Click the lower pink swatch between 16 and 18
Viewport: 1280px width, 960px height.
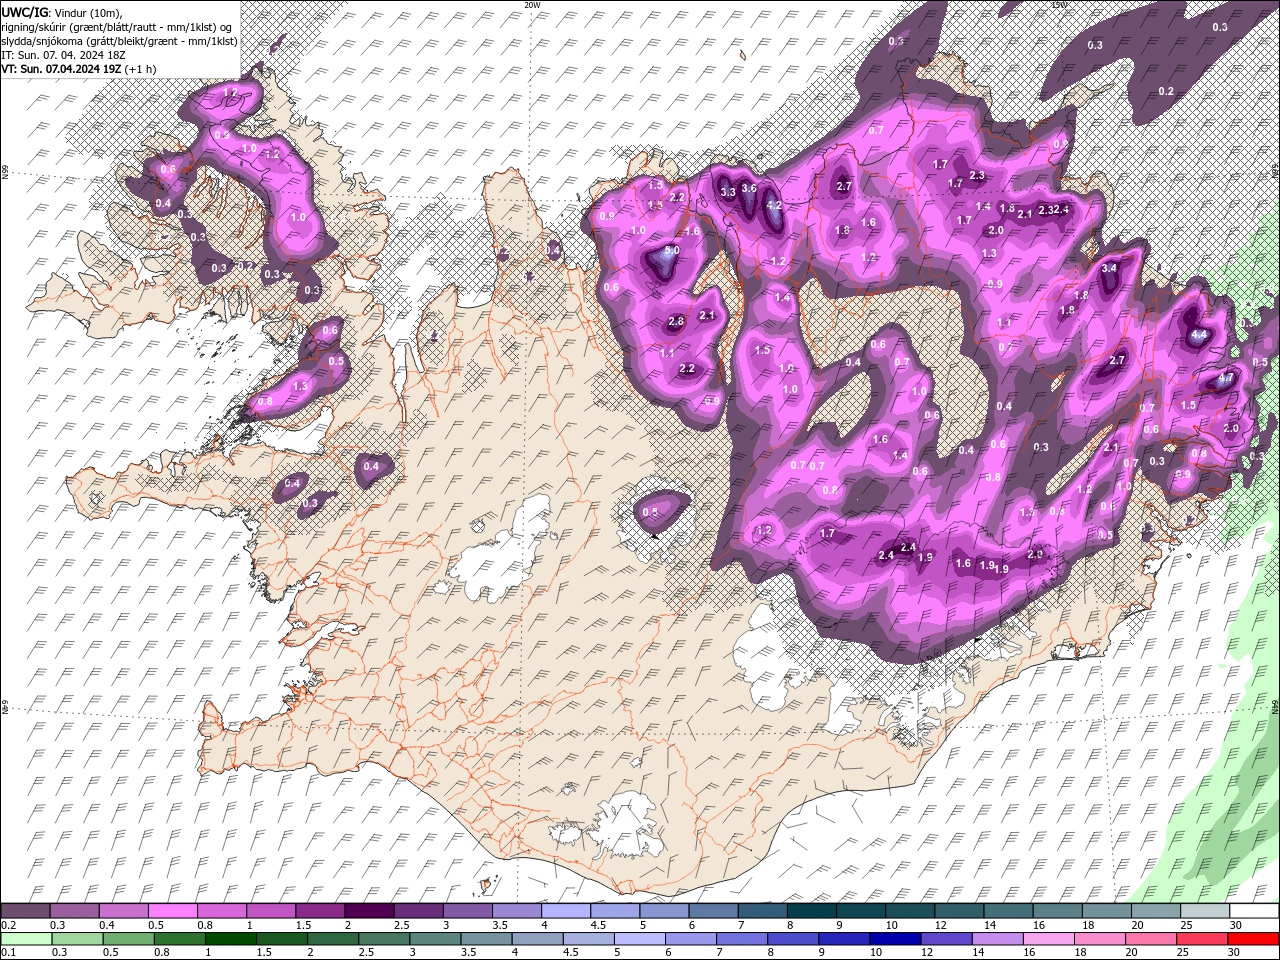1050,938
